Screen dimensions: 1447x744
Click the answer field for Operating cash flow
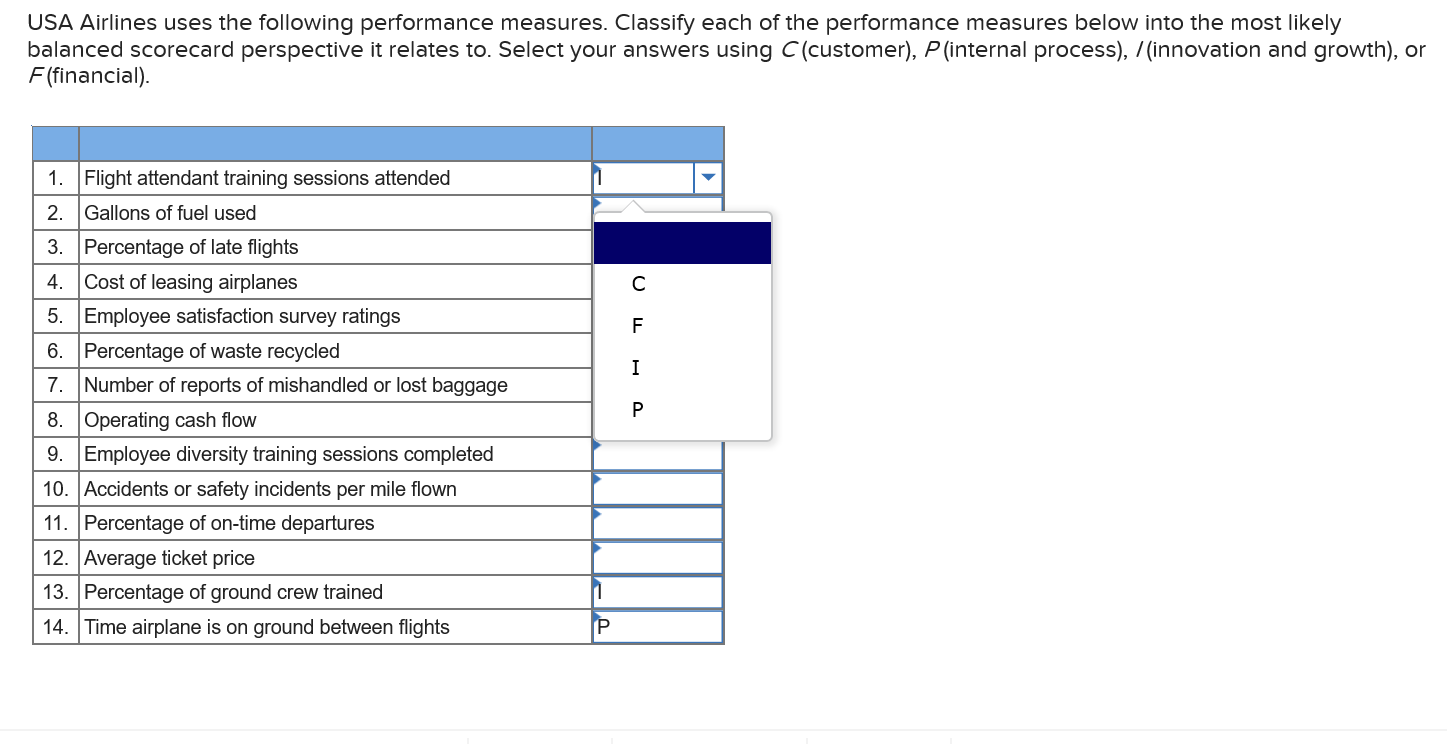[657, 420]
